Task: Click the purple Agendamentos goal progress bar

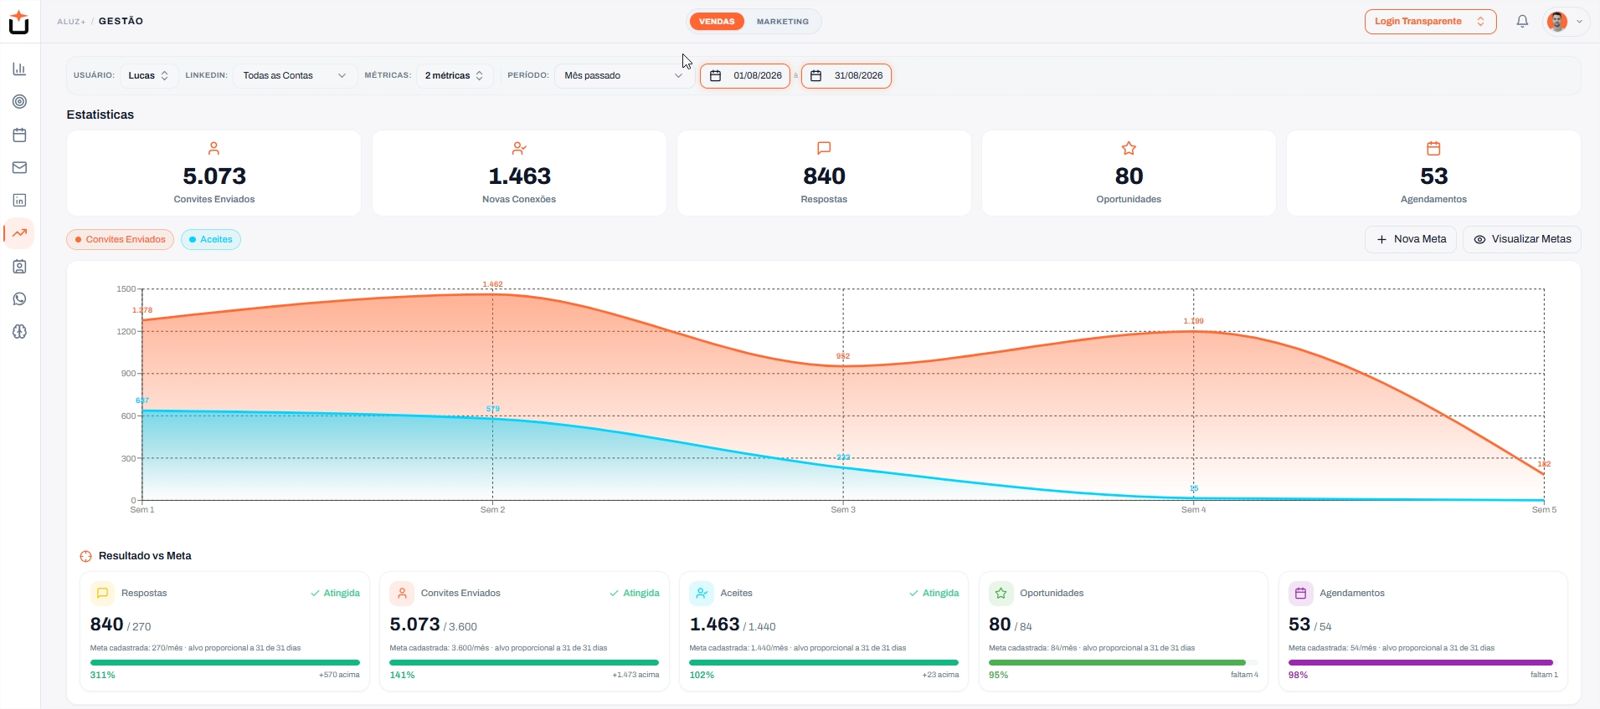Action: point(1421,662)
